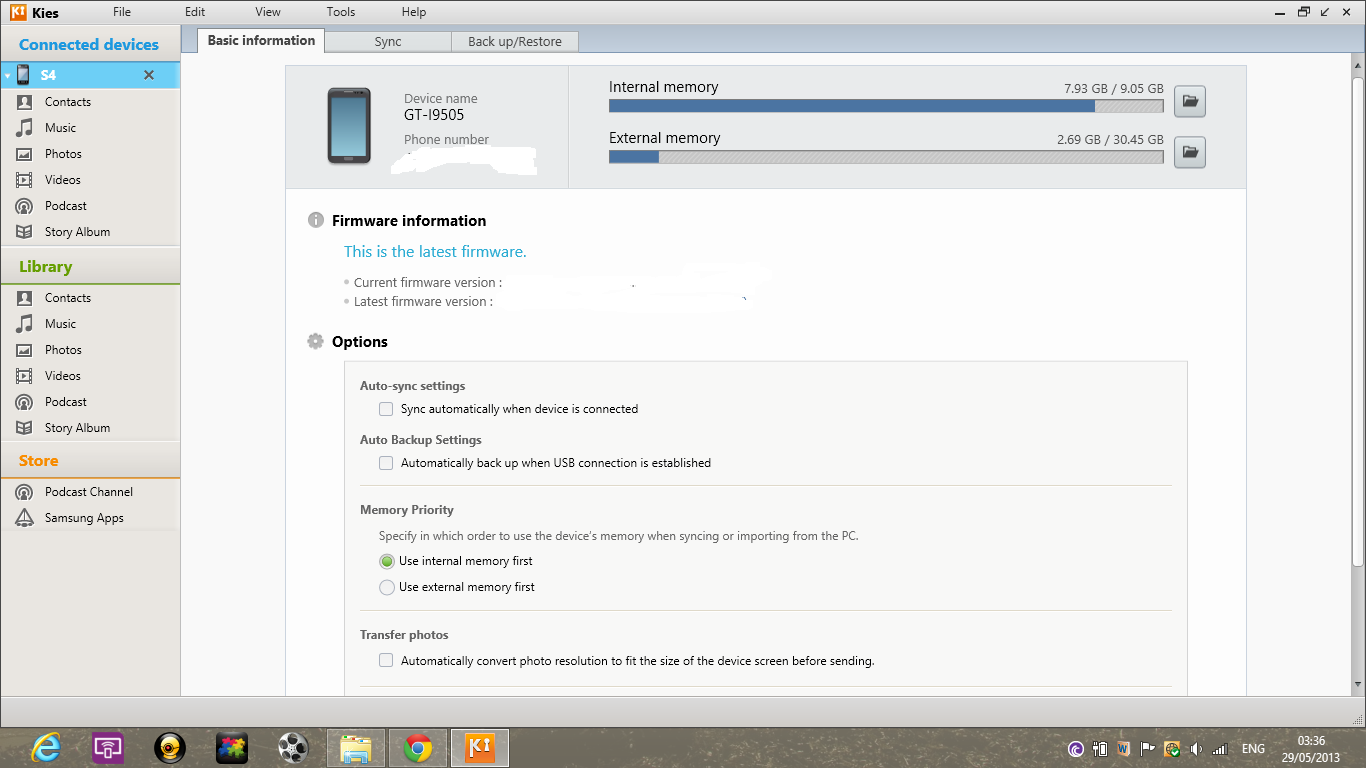
Task: Open Videos under Connected devices
Action: click(62, 180)
